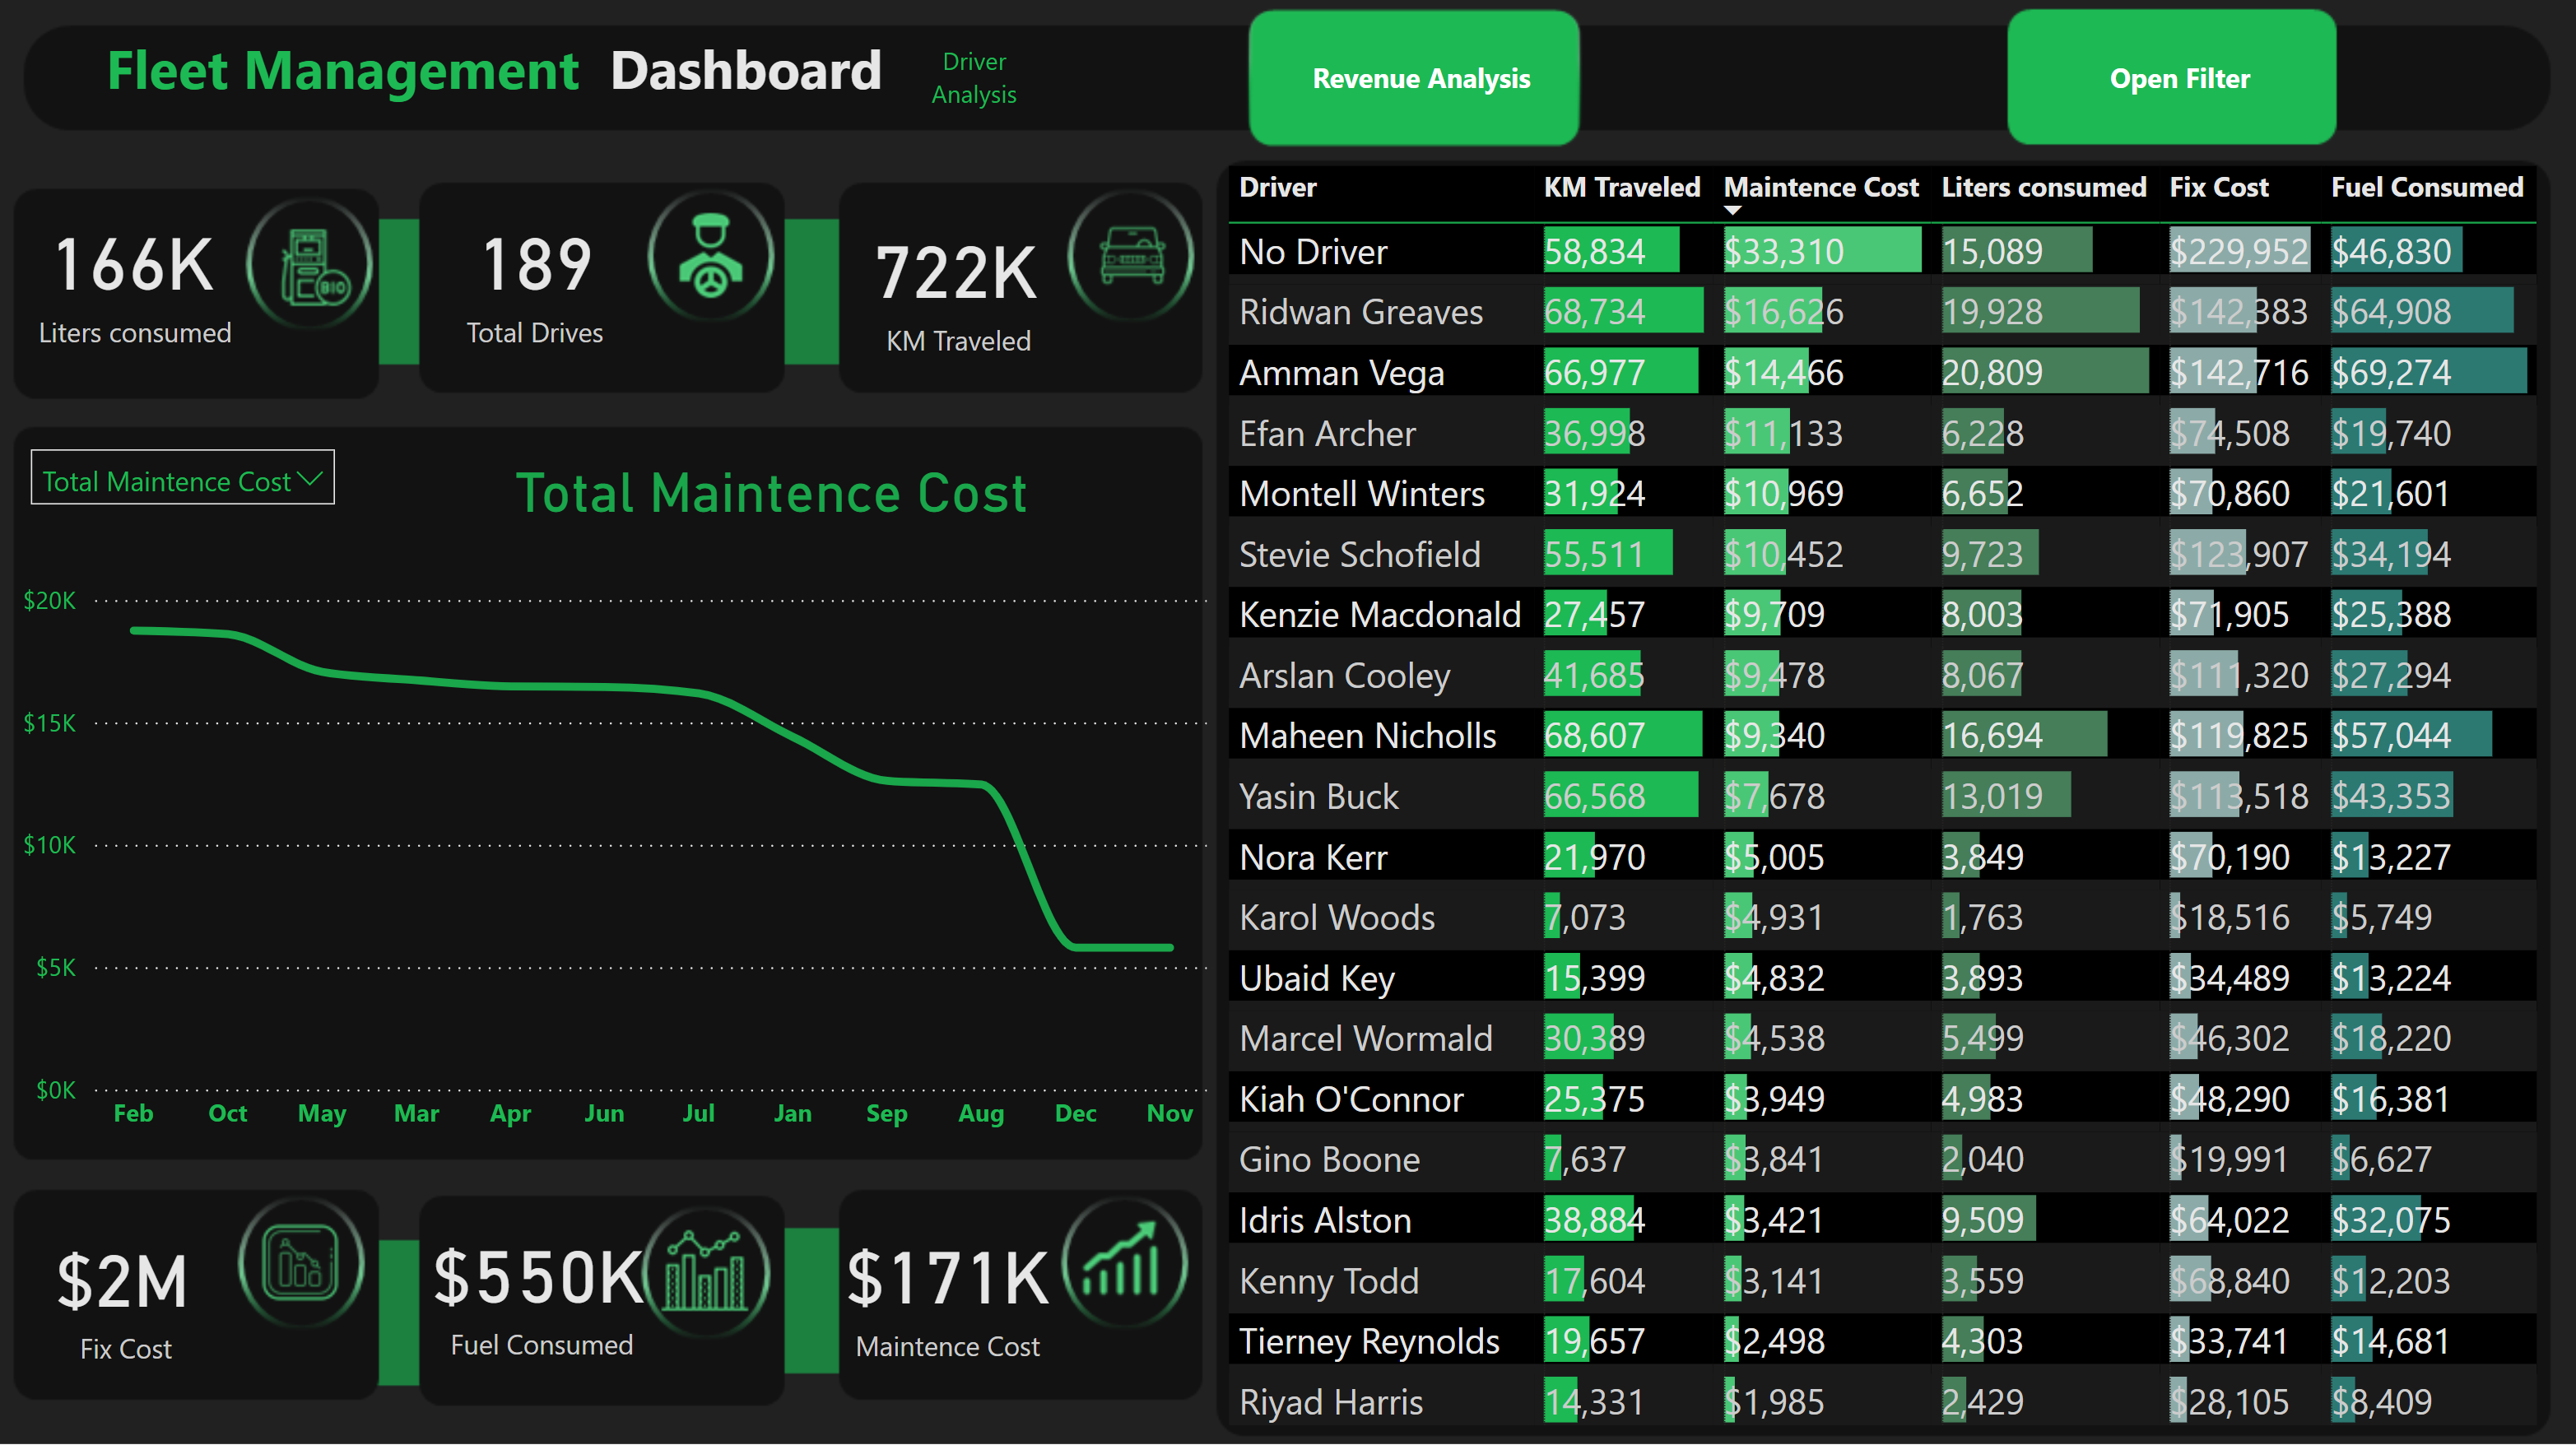Viewport: 2576px width, 1445px height.
Task: Click the $550K Fuel Consumed value
Action: 538,1279
